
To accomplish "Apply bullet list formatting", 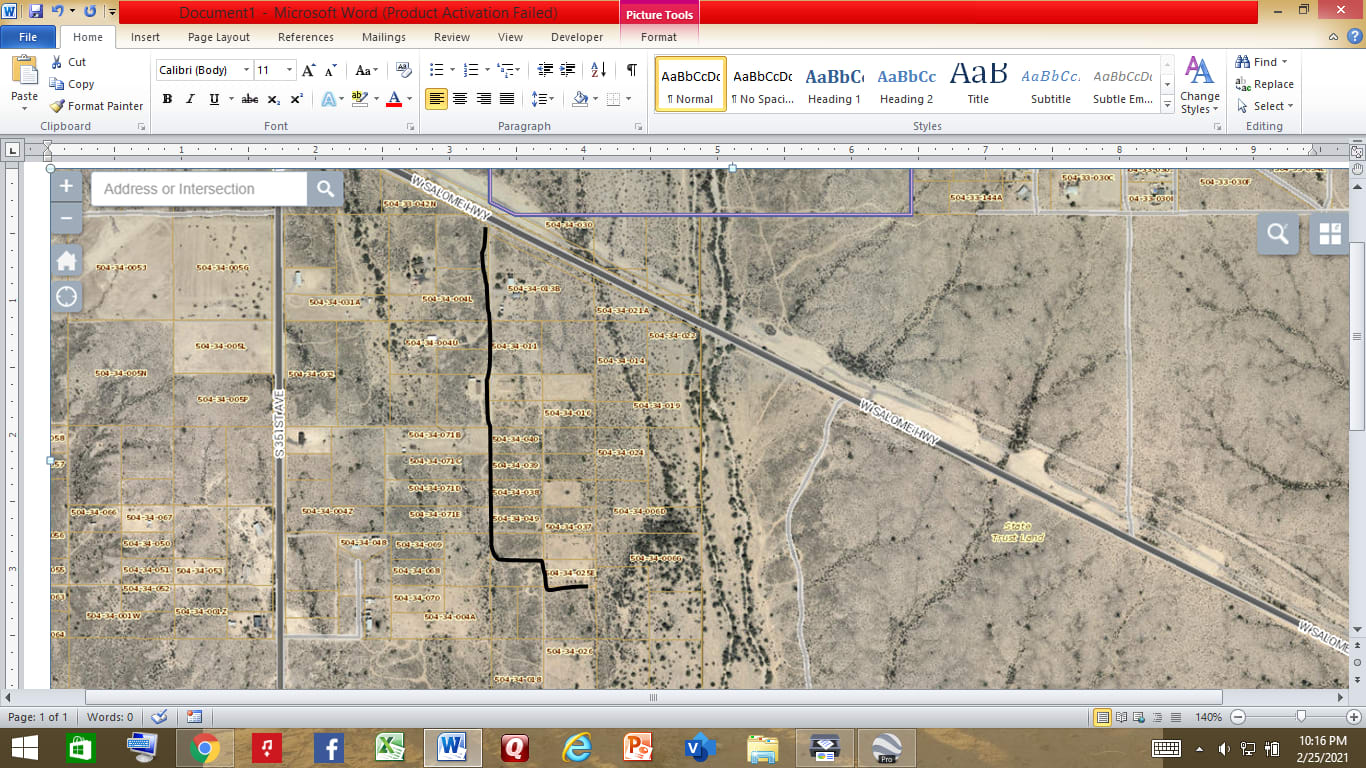I will (436, 70).
